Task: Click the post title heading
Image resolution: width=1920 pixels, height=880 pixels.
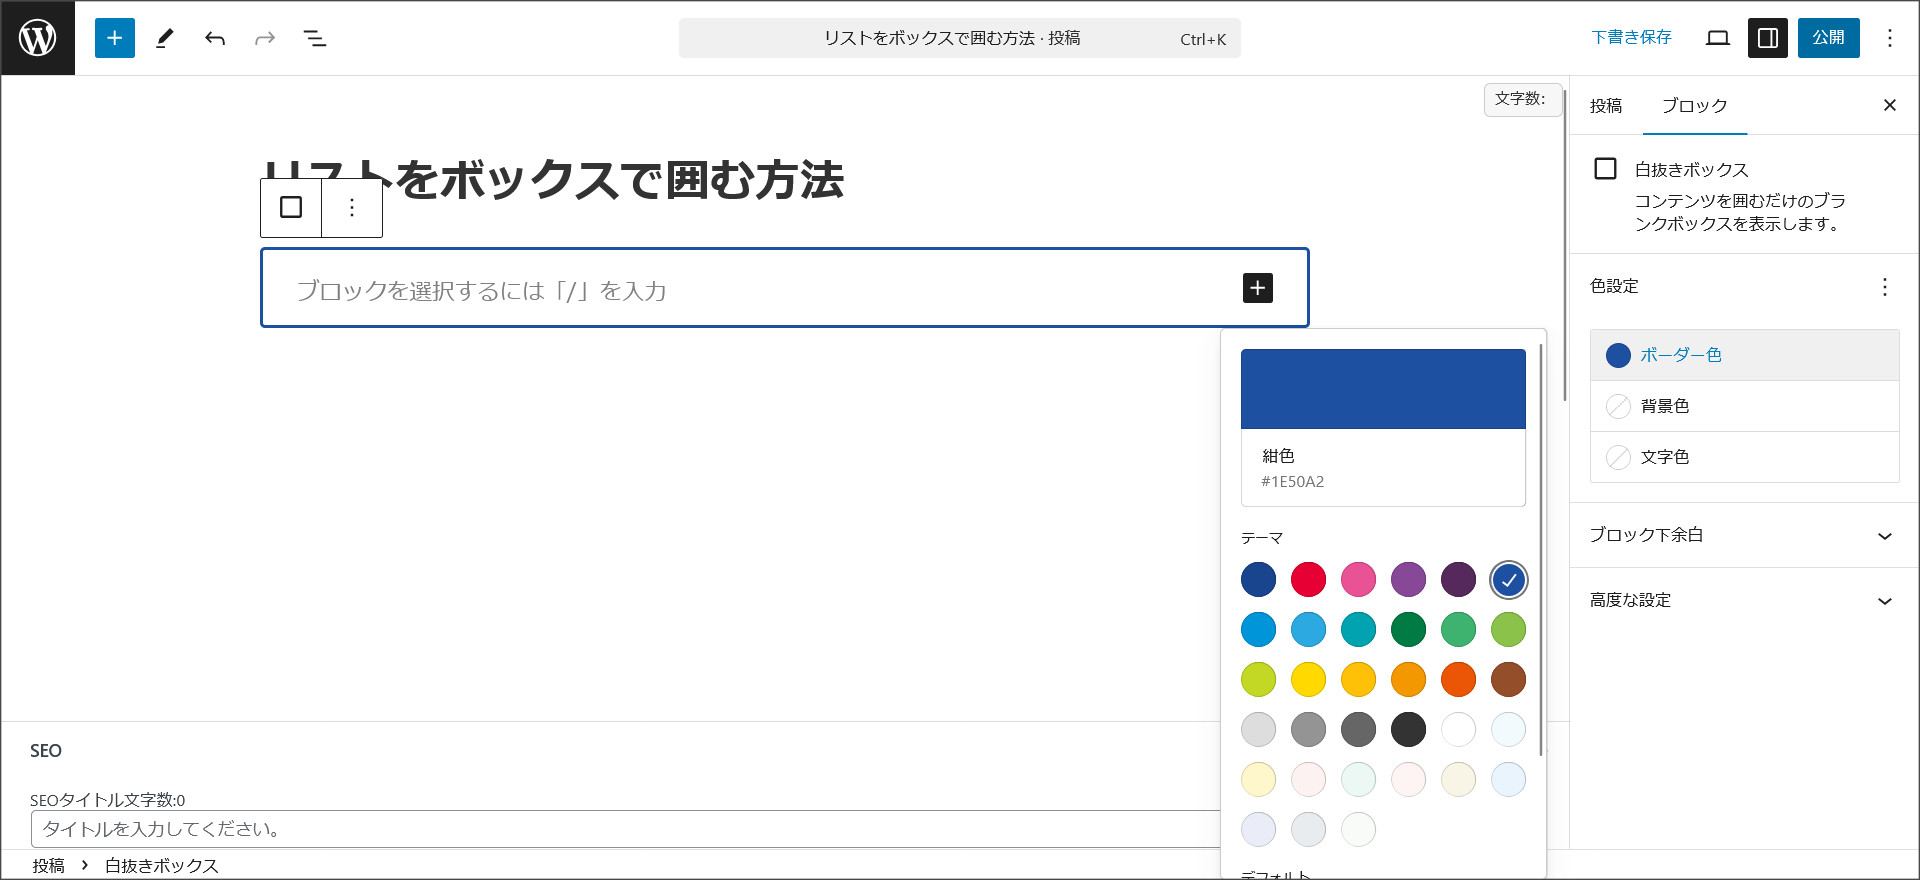Action: point(554,181)
